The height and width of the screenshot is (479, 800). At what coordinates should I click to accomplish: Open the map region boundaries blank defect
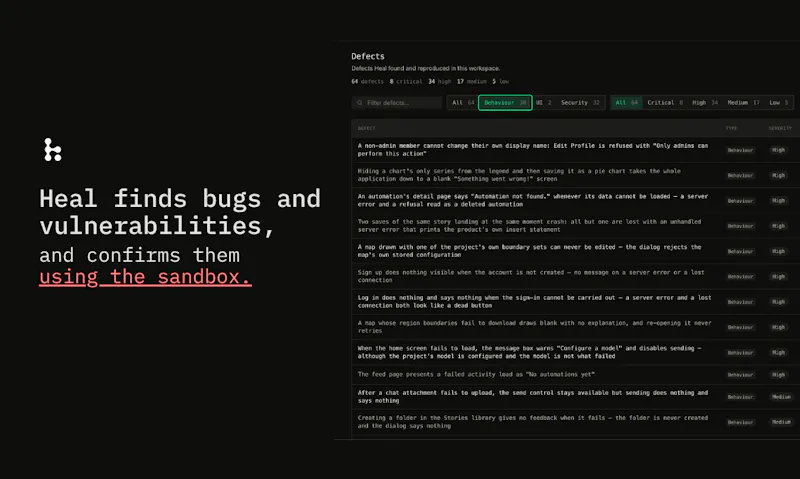point(576,327)
